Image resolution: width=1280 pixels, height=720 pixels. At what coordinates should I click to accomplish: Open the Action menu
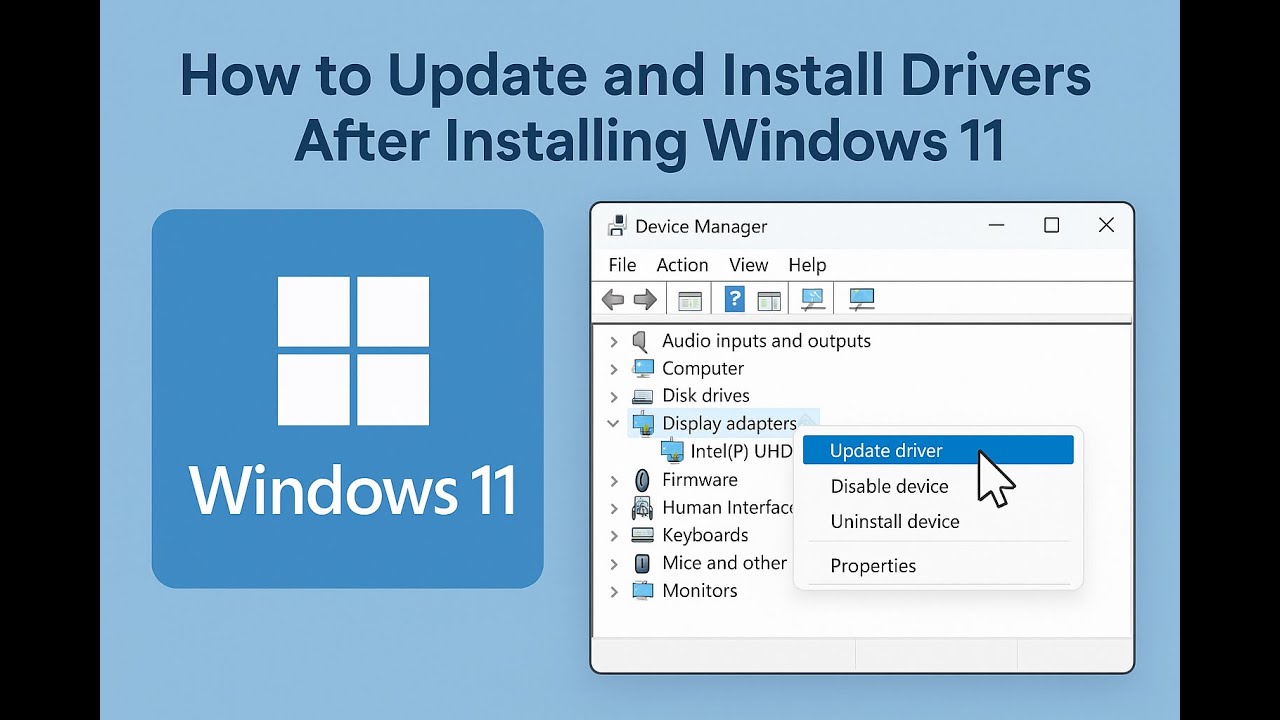tap(682, 265)
